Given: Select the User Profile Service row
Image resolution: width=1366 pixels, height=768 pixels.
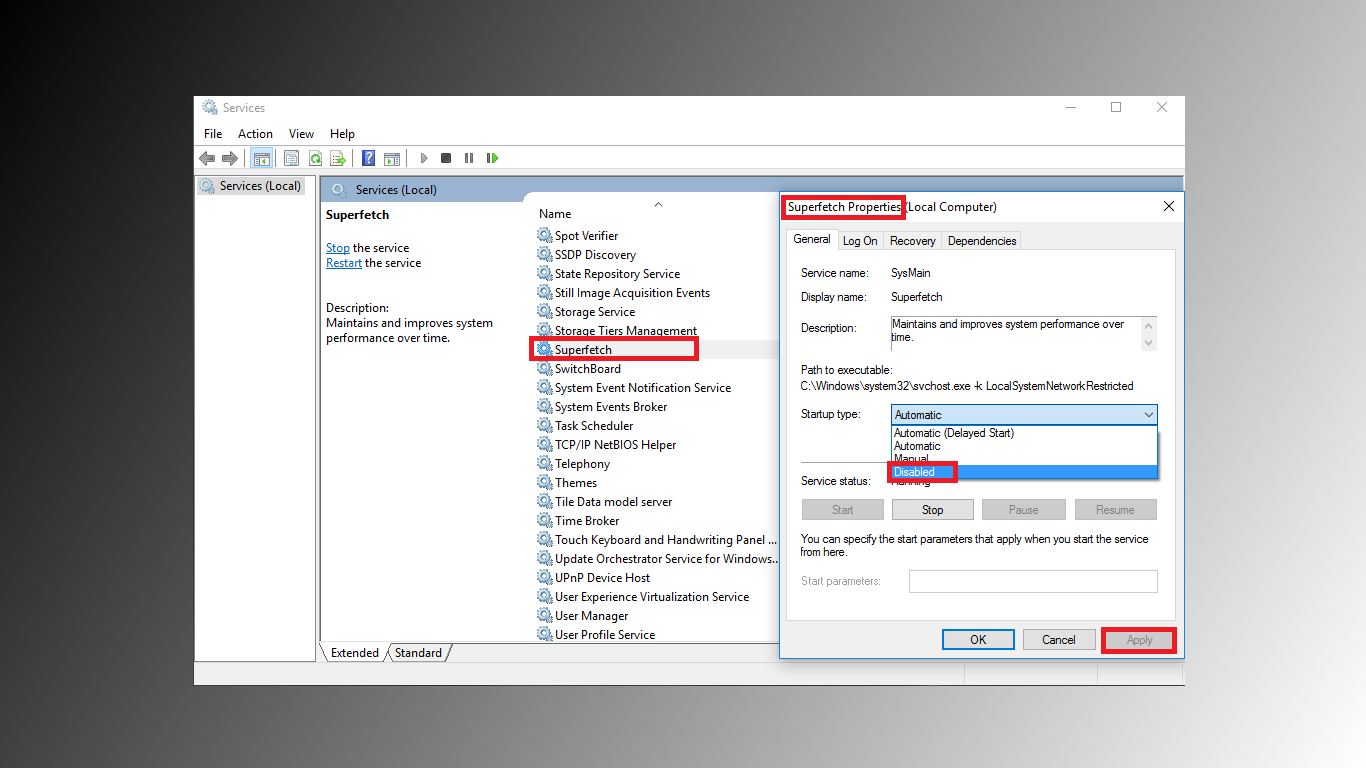Looking at the screenshot, I should pyautogui.click(x=656, y=635).
